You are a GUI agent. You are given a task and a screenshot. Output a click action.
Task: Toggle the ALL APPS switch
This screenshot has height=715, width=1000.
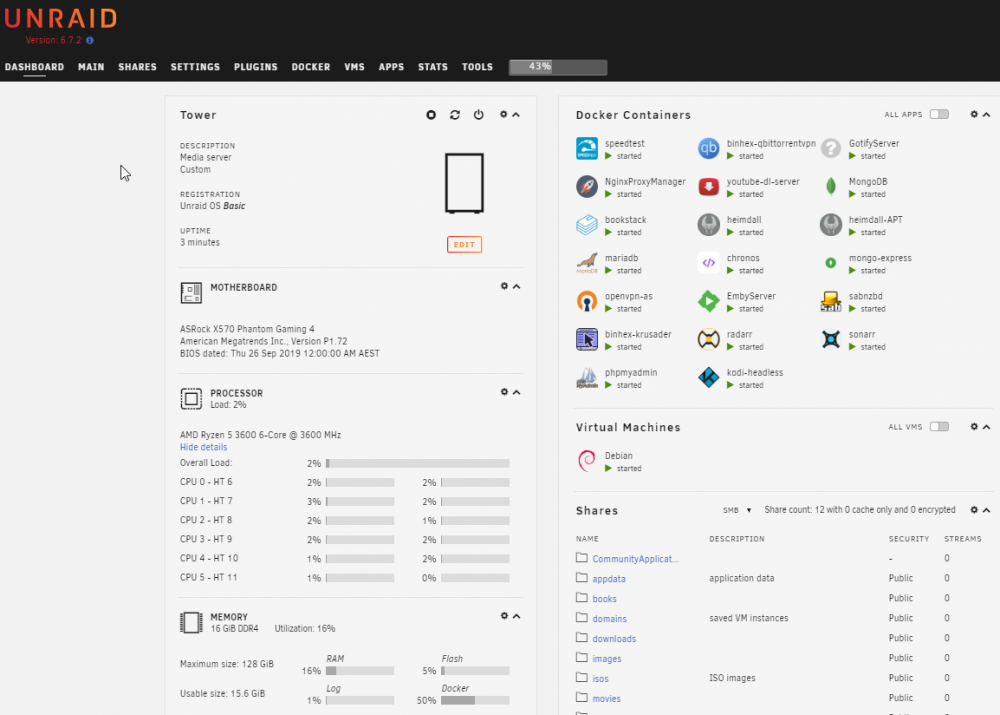point(939,114)
